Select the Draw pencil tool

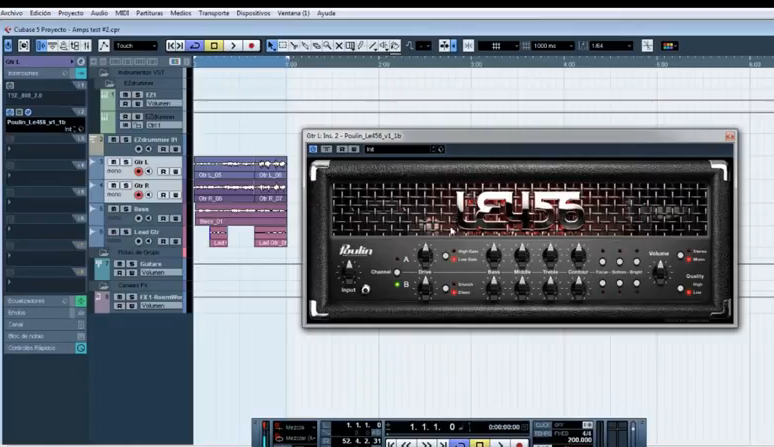[361, 46]
